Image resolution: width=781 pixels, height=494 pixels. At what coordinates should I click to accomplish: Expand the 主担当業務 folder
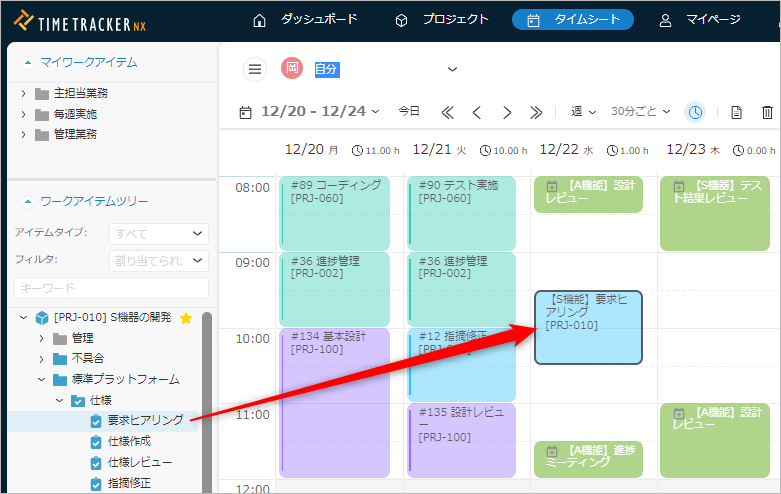click(24, 93)
